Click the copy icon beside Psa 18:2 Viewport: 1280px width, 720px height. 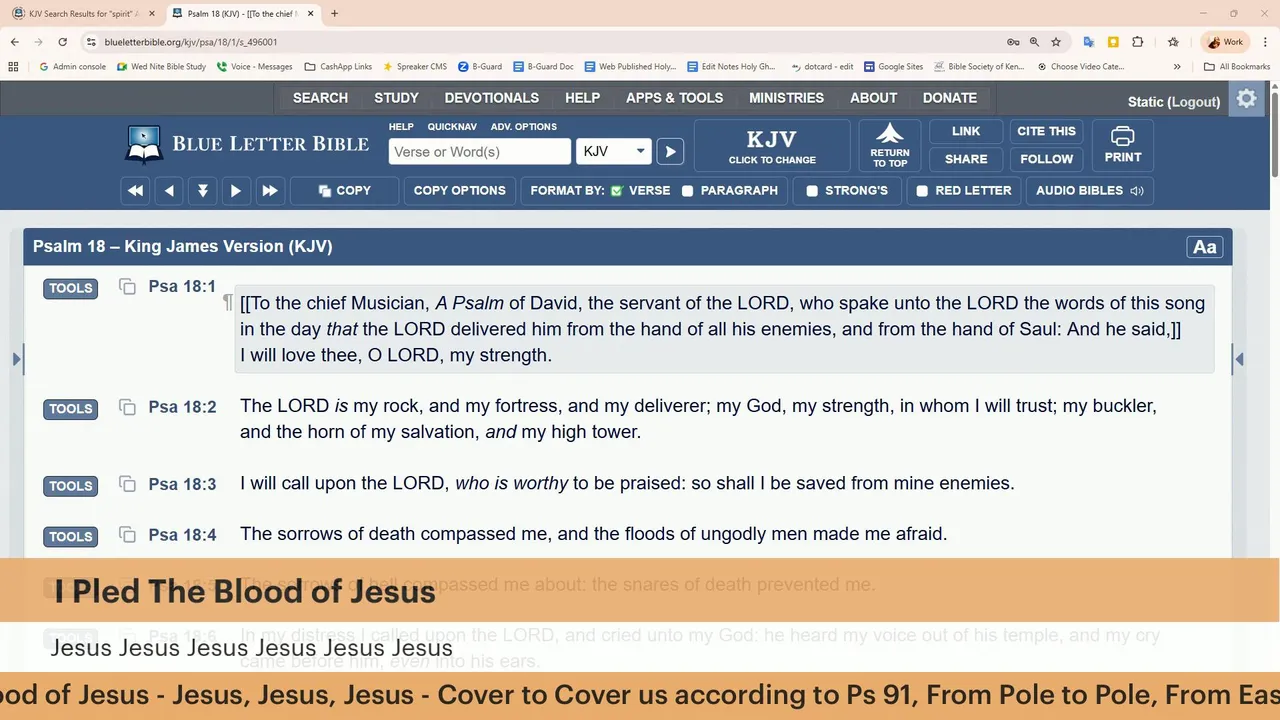(127, 407)
